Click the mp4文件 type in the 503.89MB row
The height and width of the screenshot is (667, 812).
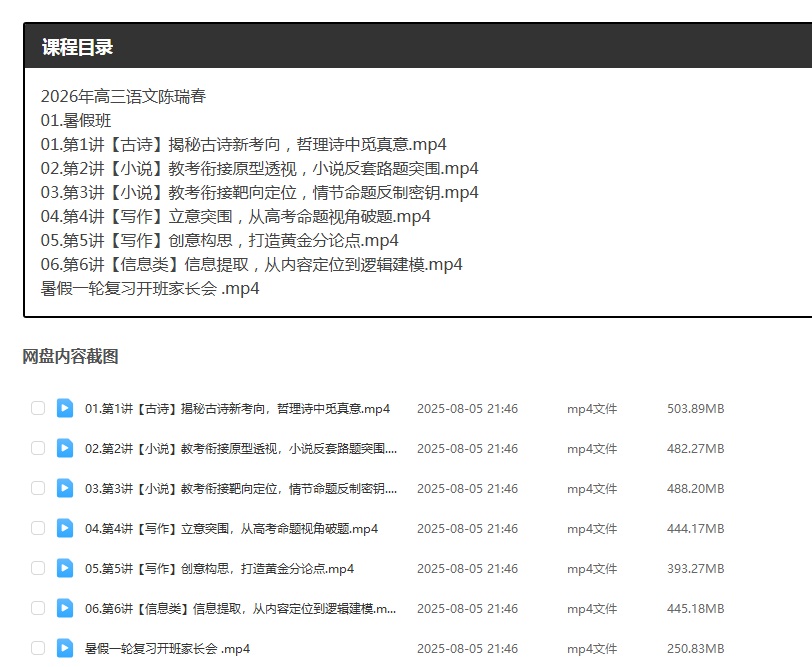(x=592, y=409)
